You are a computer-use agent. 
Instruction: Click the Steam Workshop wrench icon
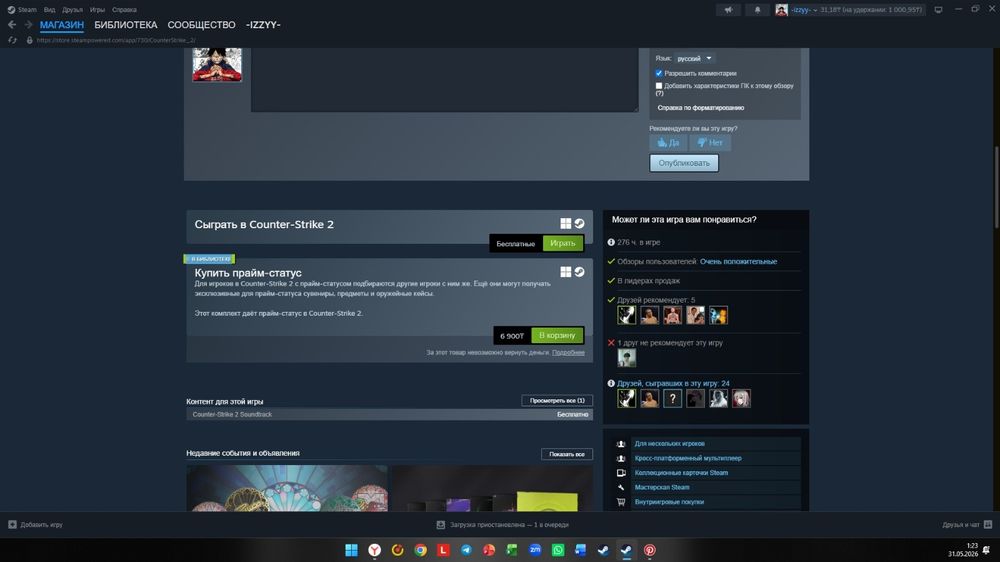click(621, 487)
